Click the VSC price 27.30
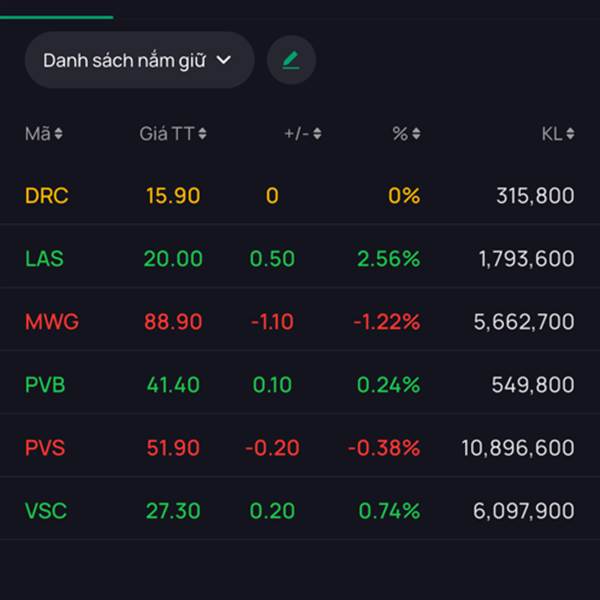Image resolution: width=600 pixels, height=600 pixels. click(173, 511)
